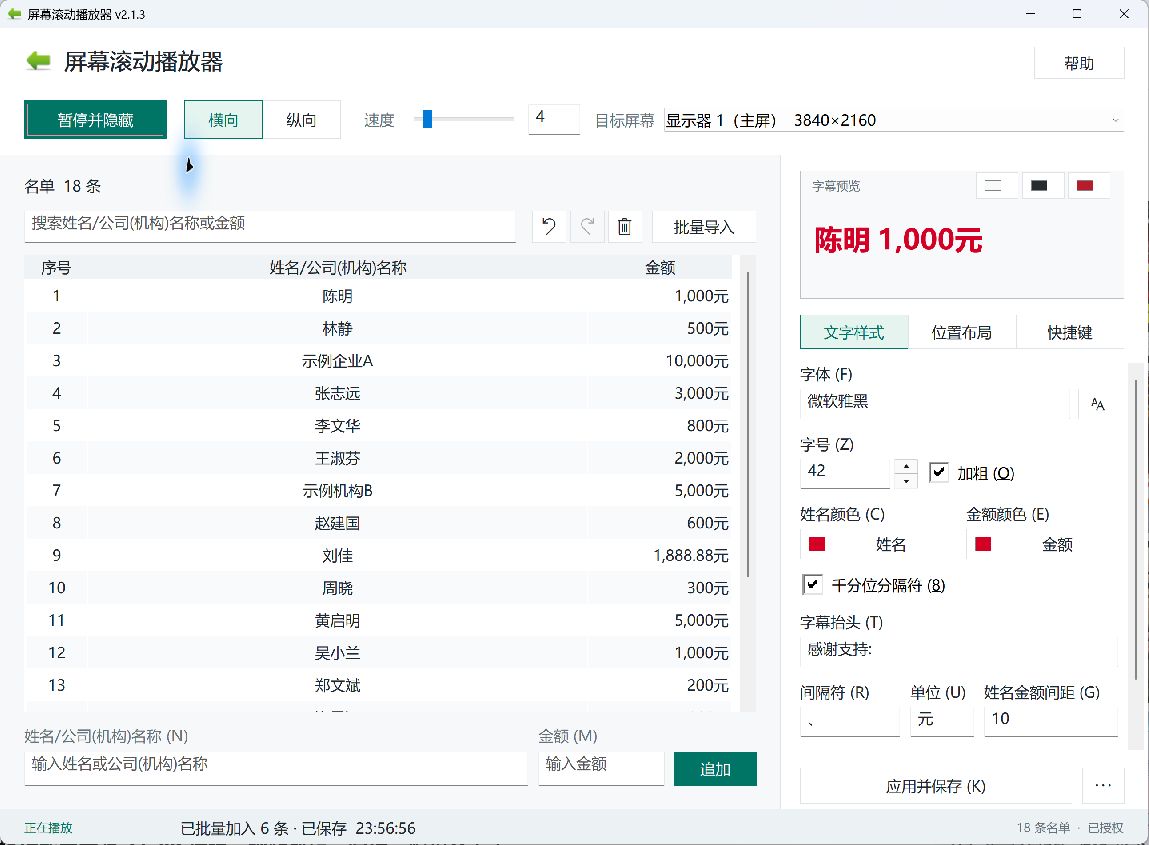This screenshot has height=845, width=1149.
Task: Click the 速度 speed slider handle
Action: pos(427,119)
